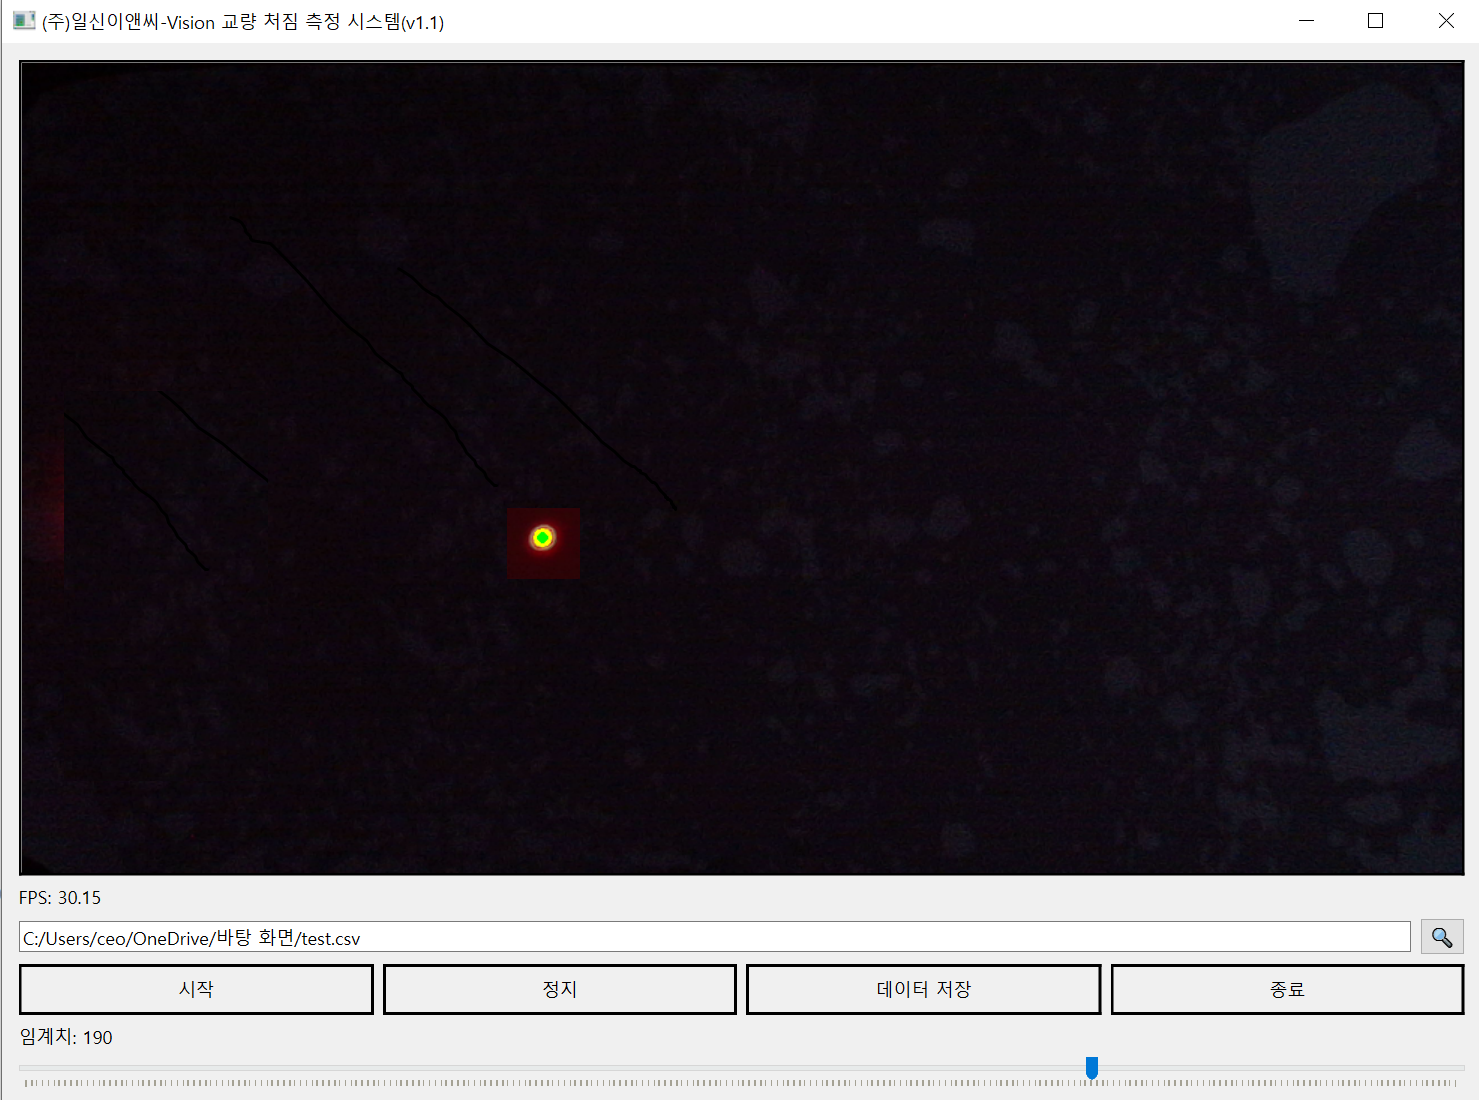Click the FPS: 30.15 readout
This screenshot has width=1479, height=1100.
click(x=60, y=898)
